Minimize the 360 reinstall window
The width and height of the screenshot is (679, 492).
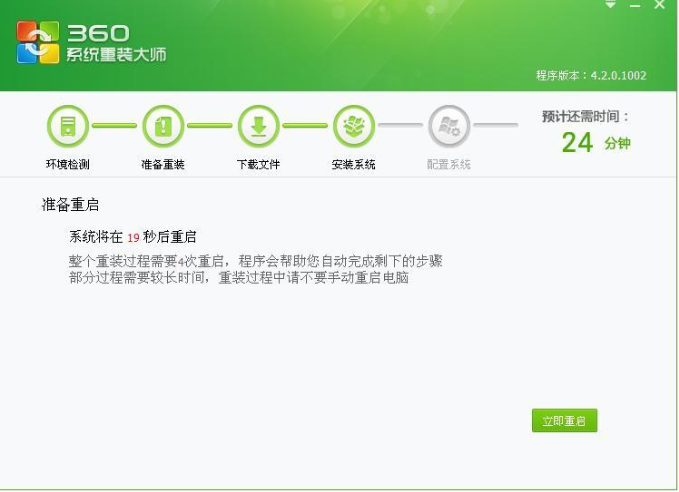[x=635, y=5]
